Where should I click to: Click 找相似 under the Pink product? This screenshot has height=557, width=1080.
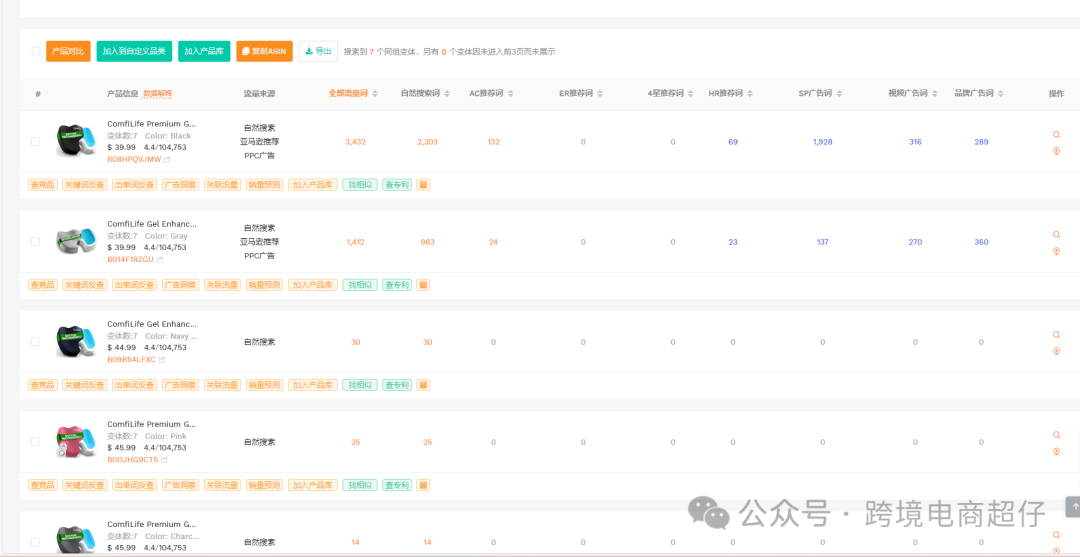360,485
